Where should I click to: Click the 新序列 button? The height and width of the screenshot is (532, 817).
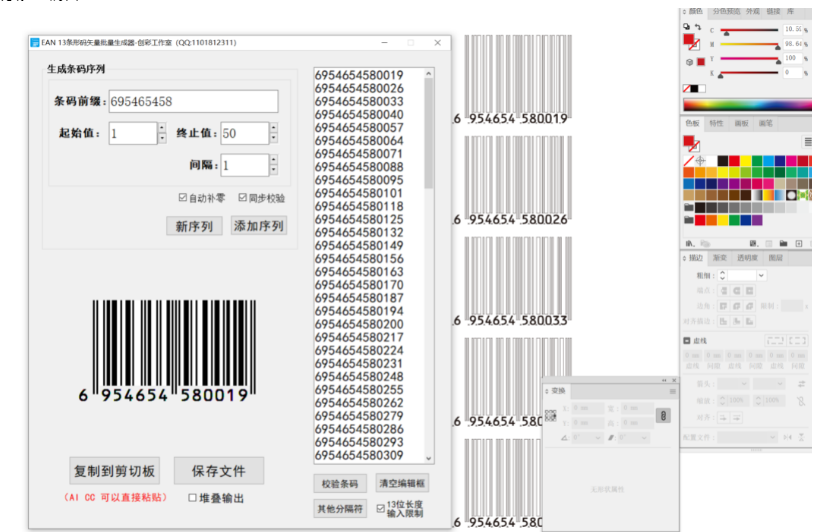click(194, 226)
